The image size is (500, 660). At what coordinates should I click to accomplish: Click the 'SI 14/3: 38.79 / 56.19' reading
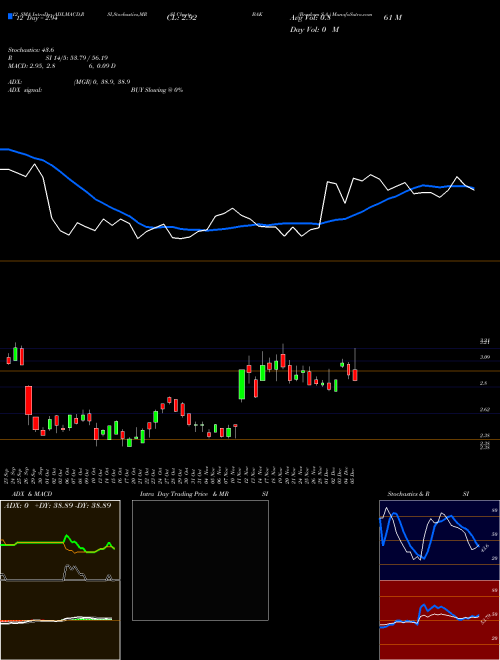(x=77, y=58)
